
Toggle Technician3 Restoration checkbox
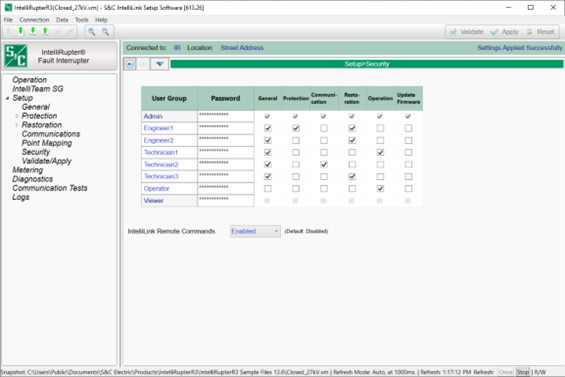[352, 177]
